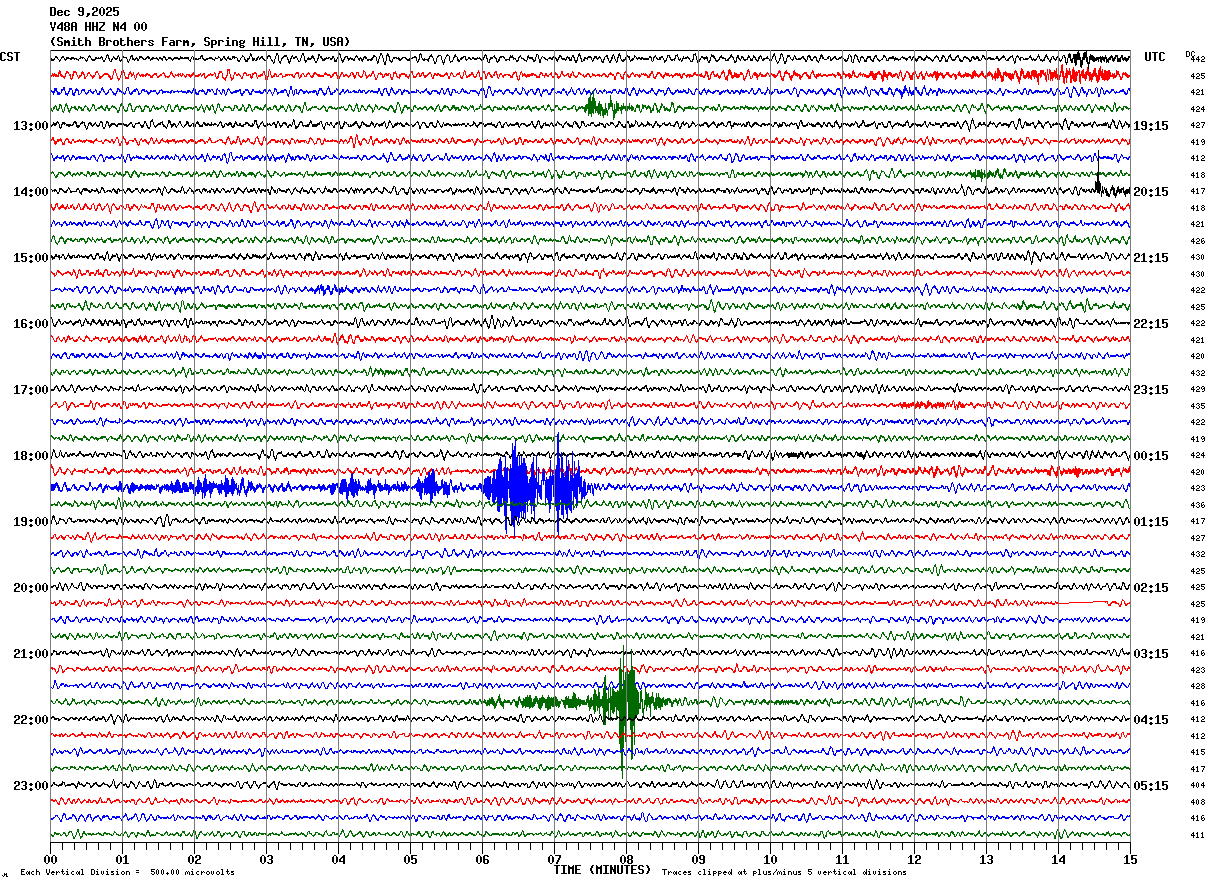Click the 21:15 UTC row label

tap(1151, 258)
